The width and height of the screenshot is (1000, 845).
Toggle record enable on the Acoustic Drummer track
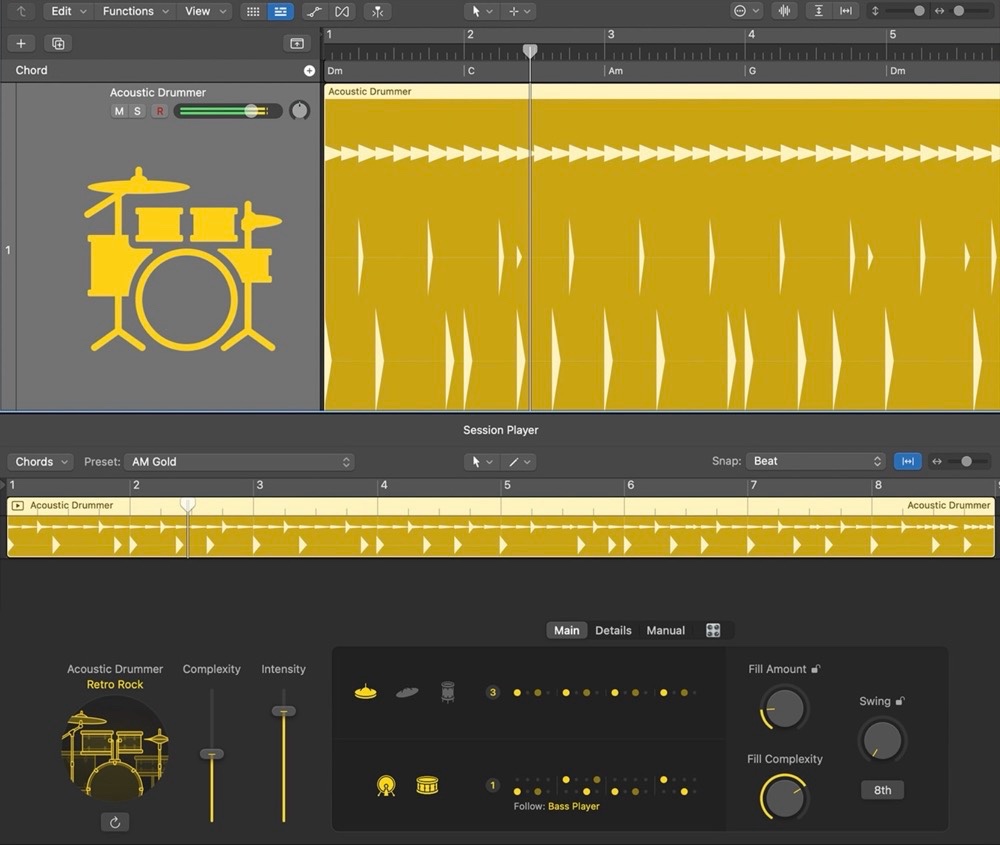pyautogui.click(x=159, y=111)
